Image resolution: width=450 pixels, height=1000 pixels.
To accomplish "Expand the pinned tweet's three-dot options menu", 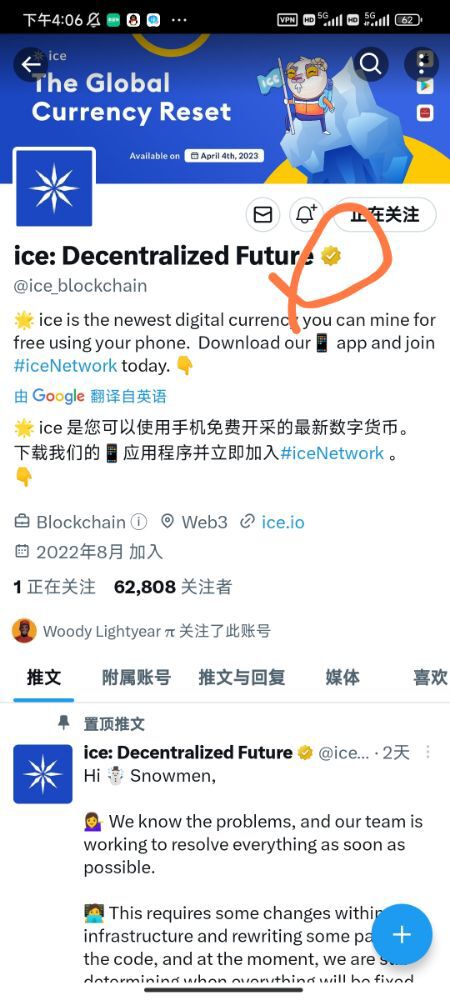I will point(428,752).
